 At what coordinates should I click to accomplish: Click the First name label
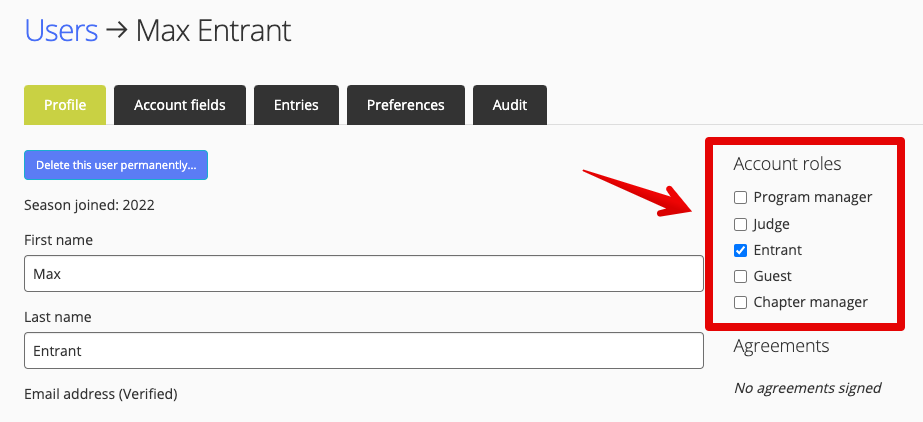tap(58, 240)
